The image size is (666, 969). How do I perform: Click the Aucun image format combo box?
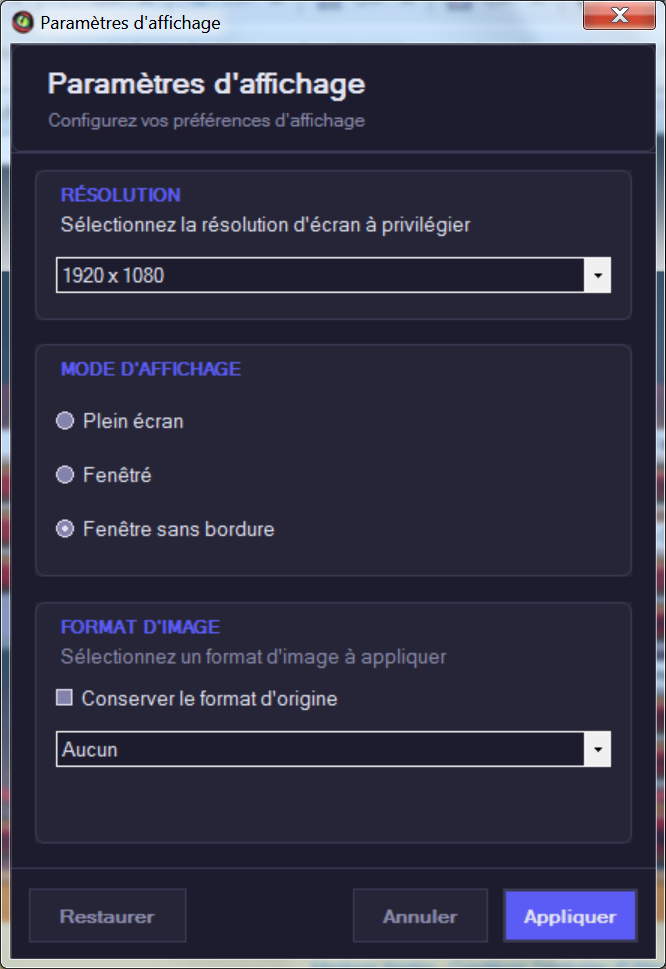[x=333, y=749]
